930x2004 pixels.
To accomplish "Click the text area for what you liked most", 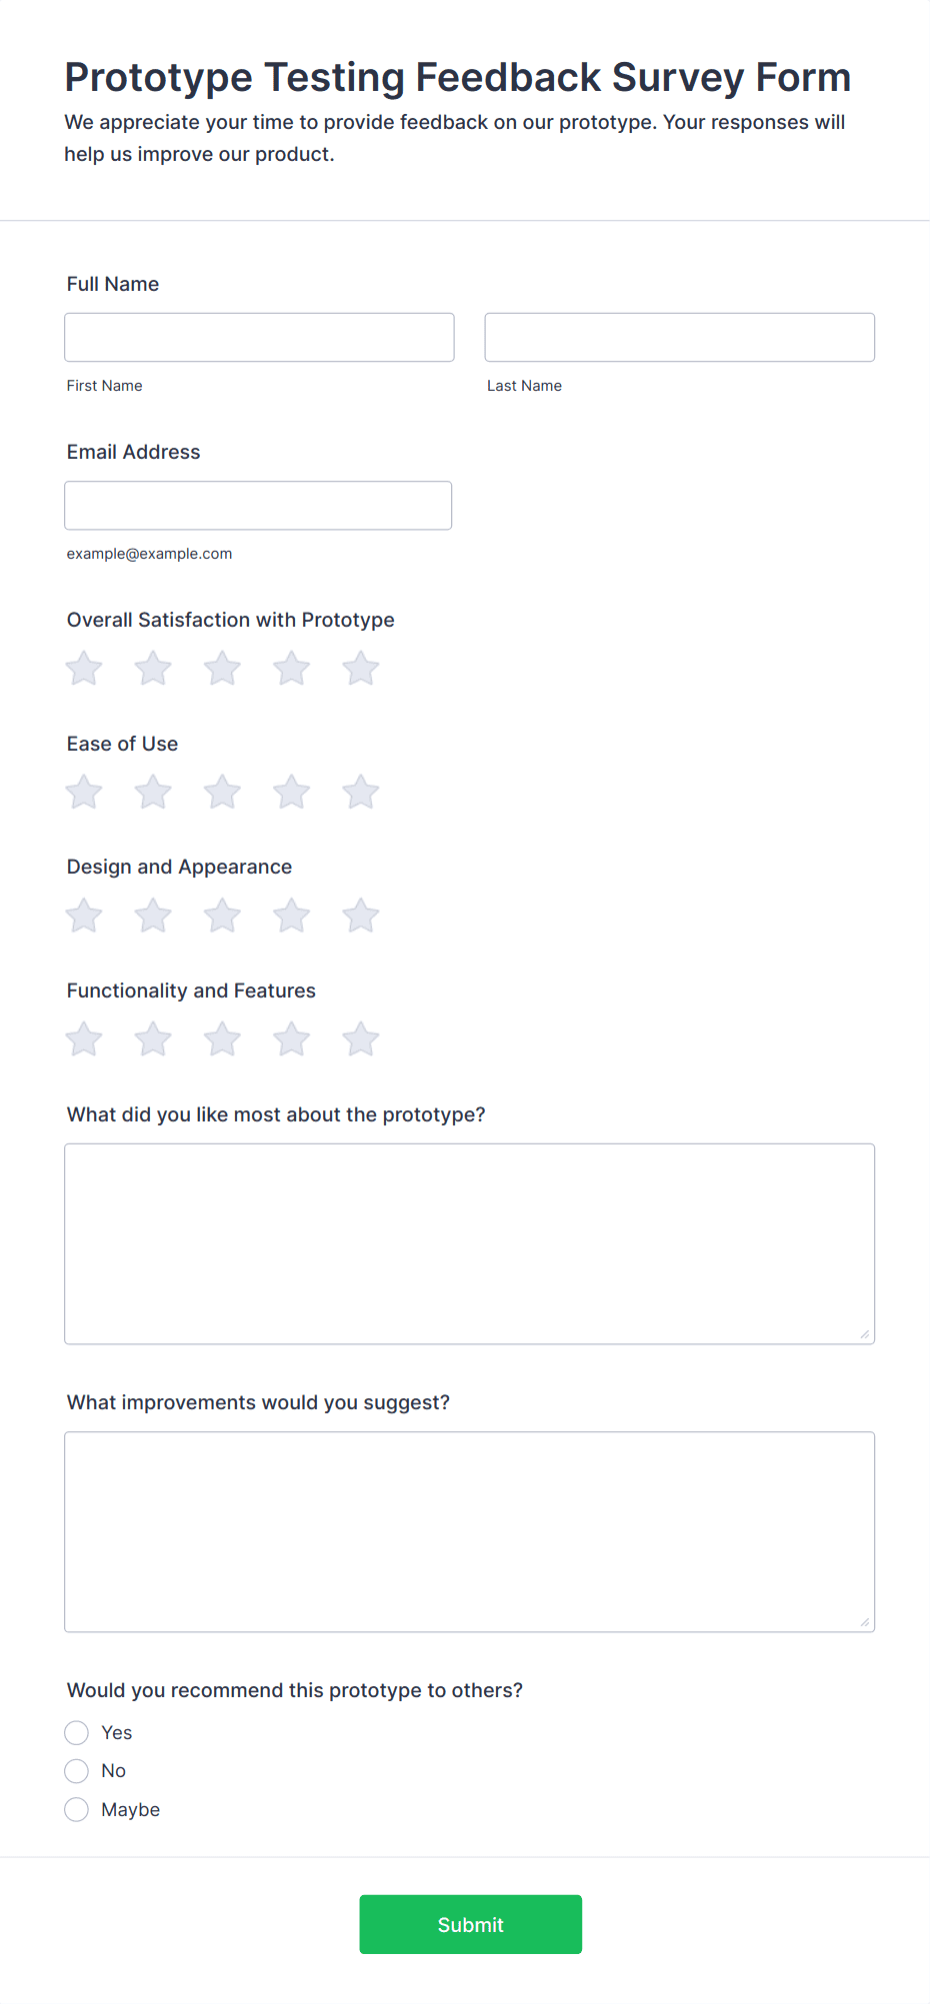I will [469, 1243].
